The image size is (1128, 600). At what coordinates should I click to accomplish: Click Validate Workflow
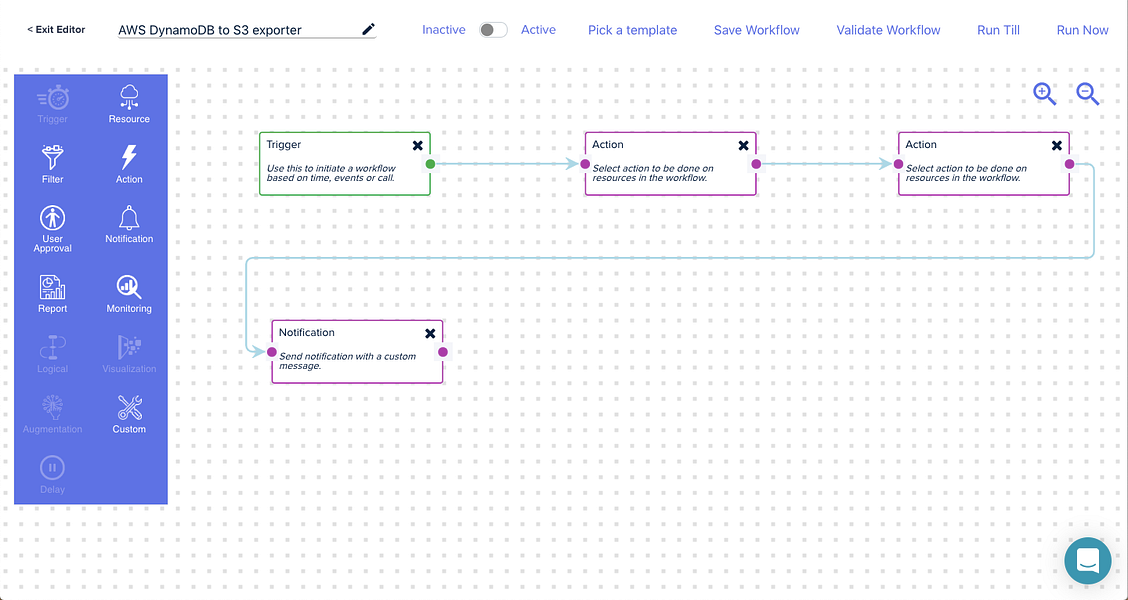888,30
